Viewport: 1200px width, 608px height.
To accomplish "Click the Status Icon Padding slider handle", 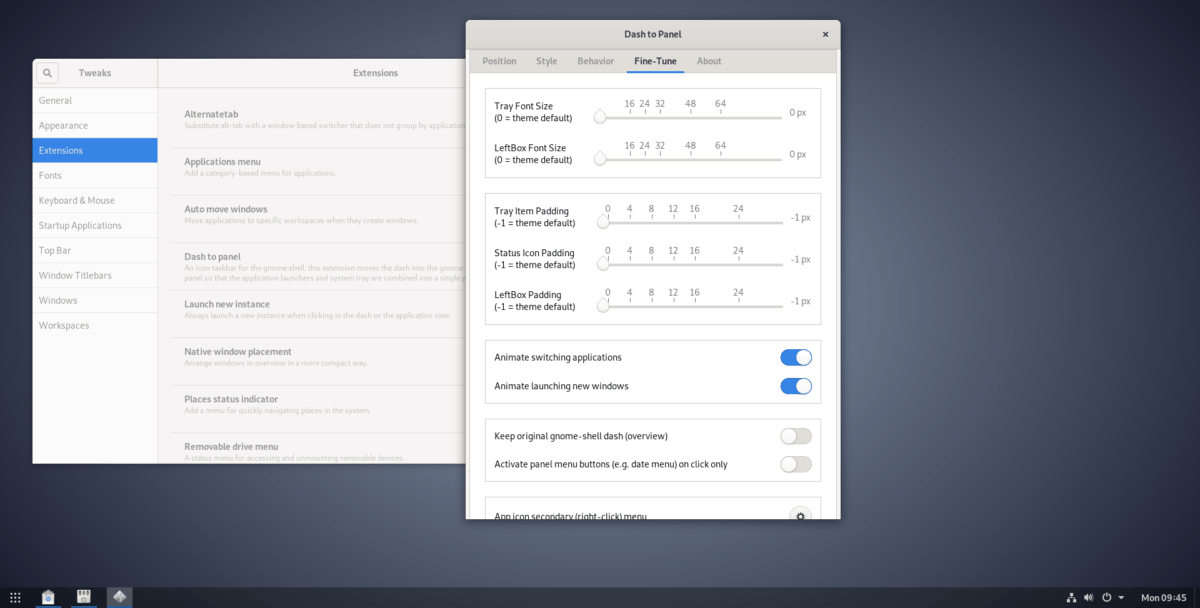I will pyautogui.click(x=603, y=264).
